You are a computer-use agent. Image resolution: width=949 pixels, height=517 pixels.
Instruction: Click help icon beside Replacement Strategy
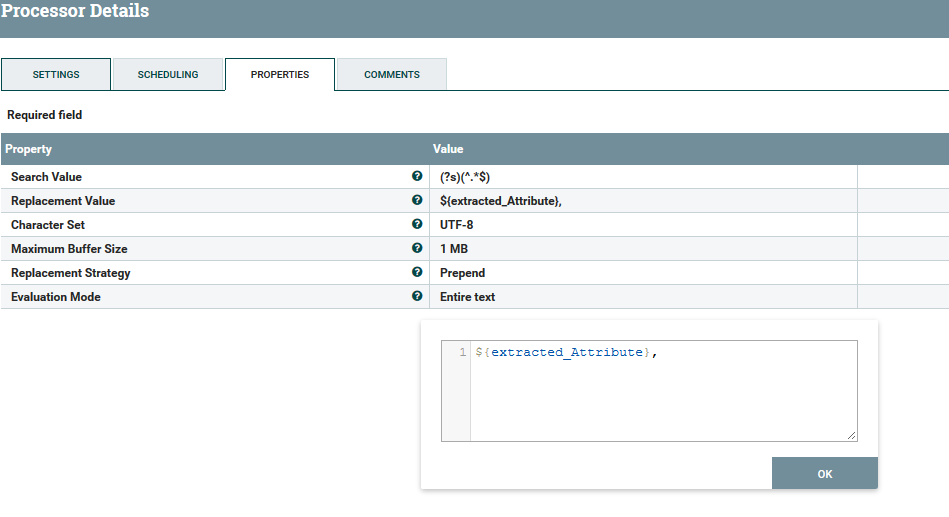click(417, 272)
